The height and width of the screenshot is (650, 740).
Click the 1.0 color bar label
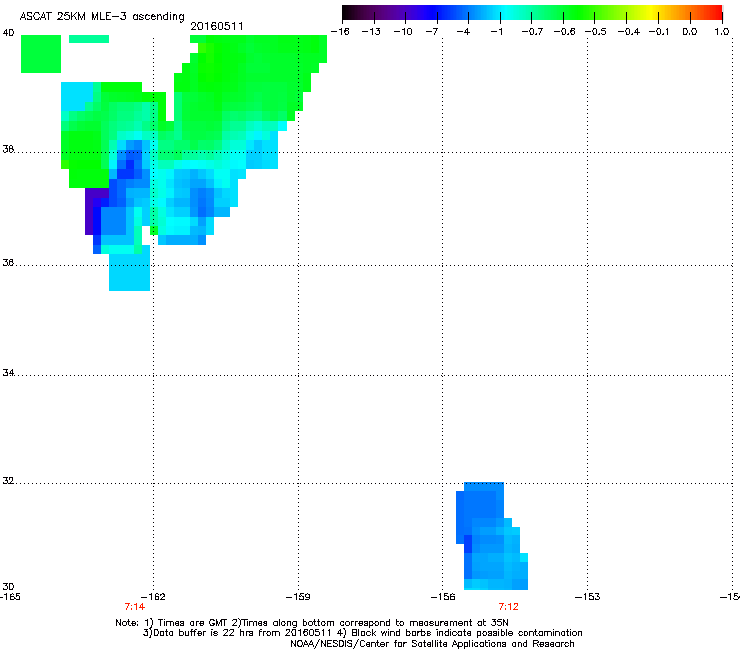722,32
